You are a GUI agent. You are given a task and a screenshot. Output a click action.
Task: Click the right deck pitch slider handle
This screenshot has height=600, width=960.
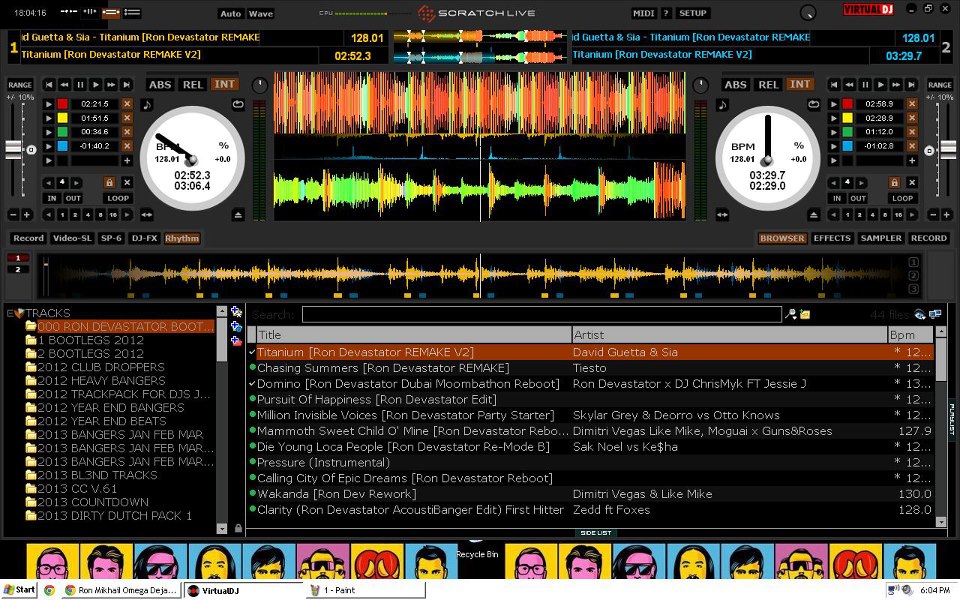948,149
